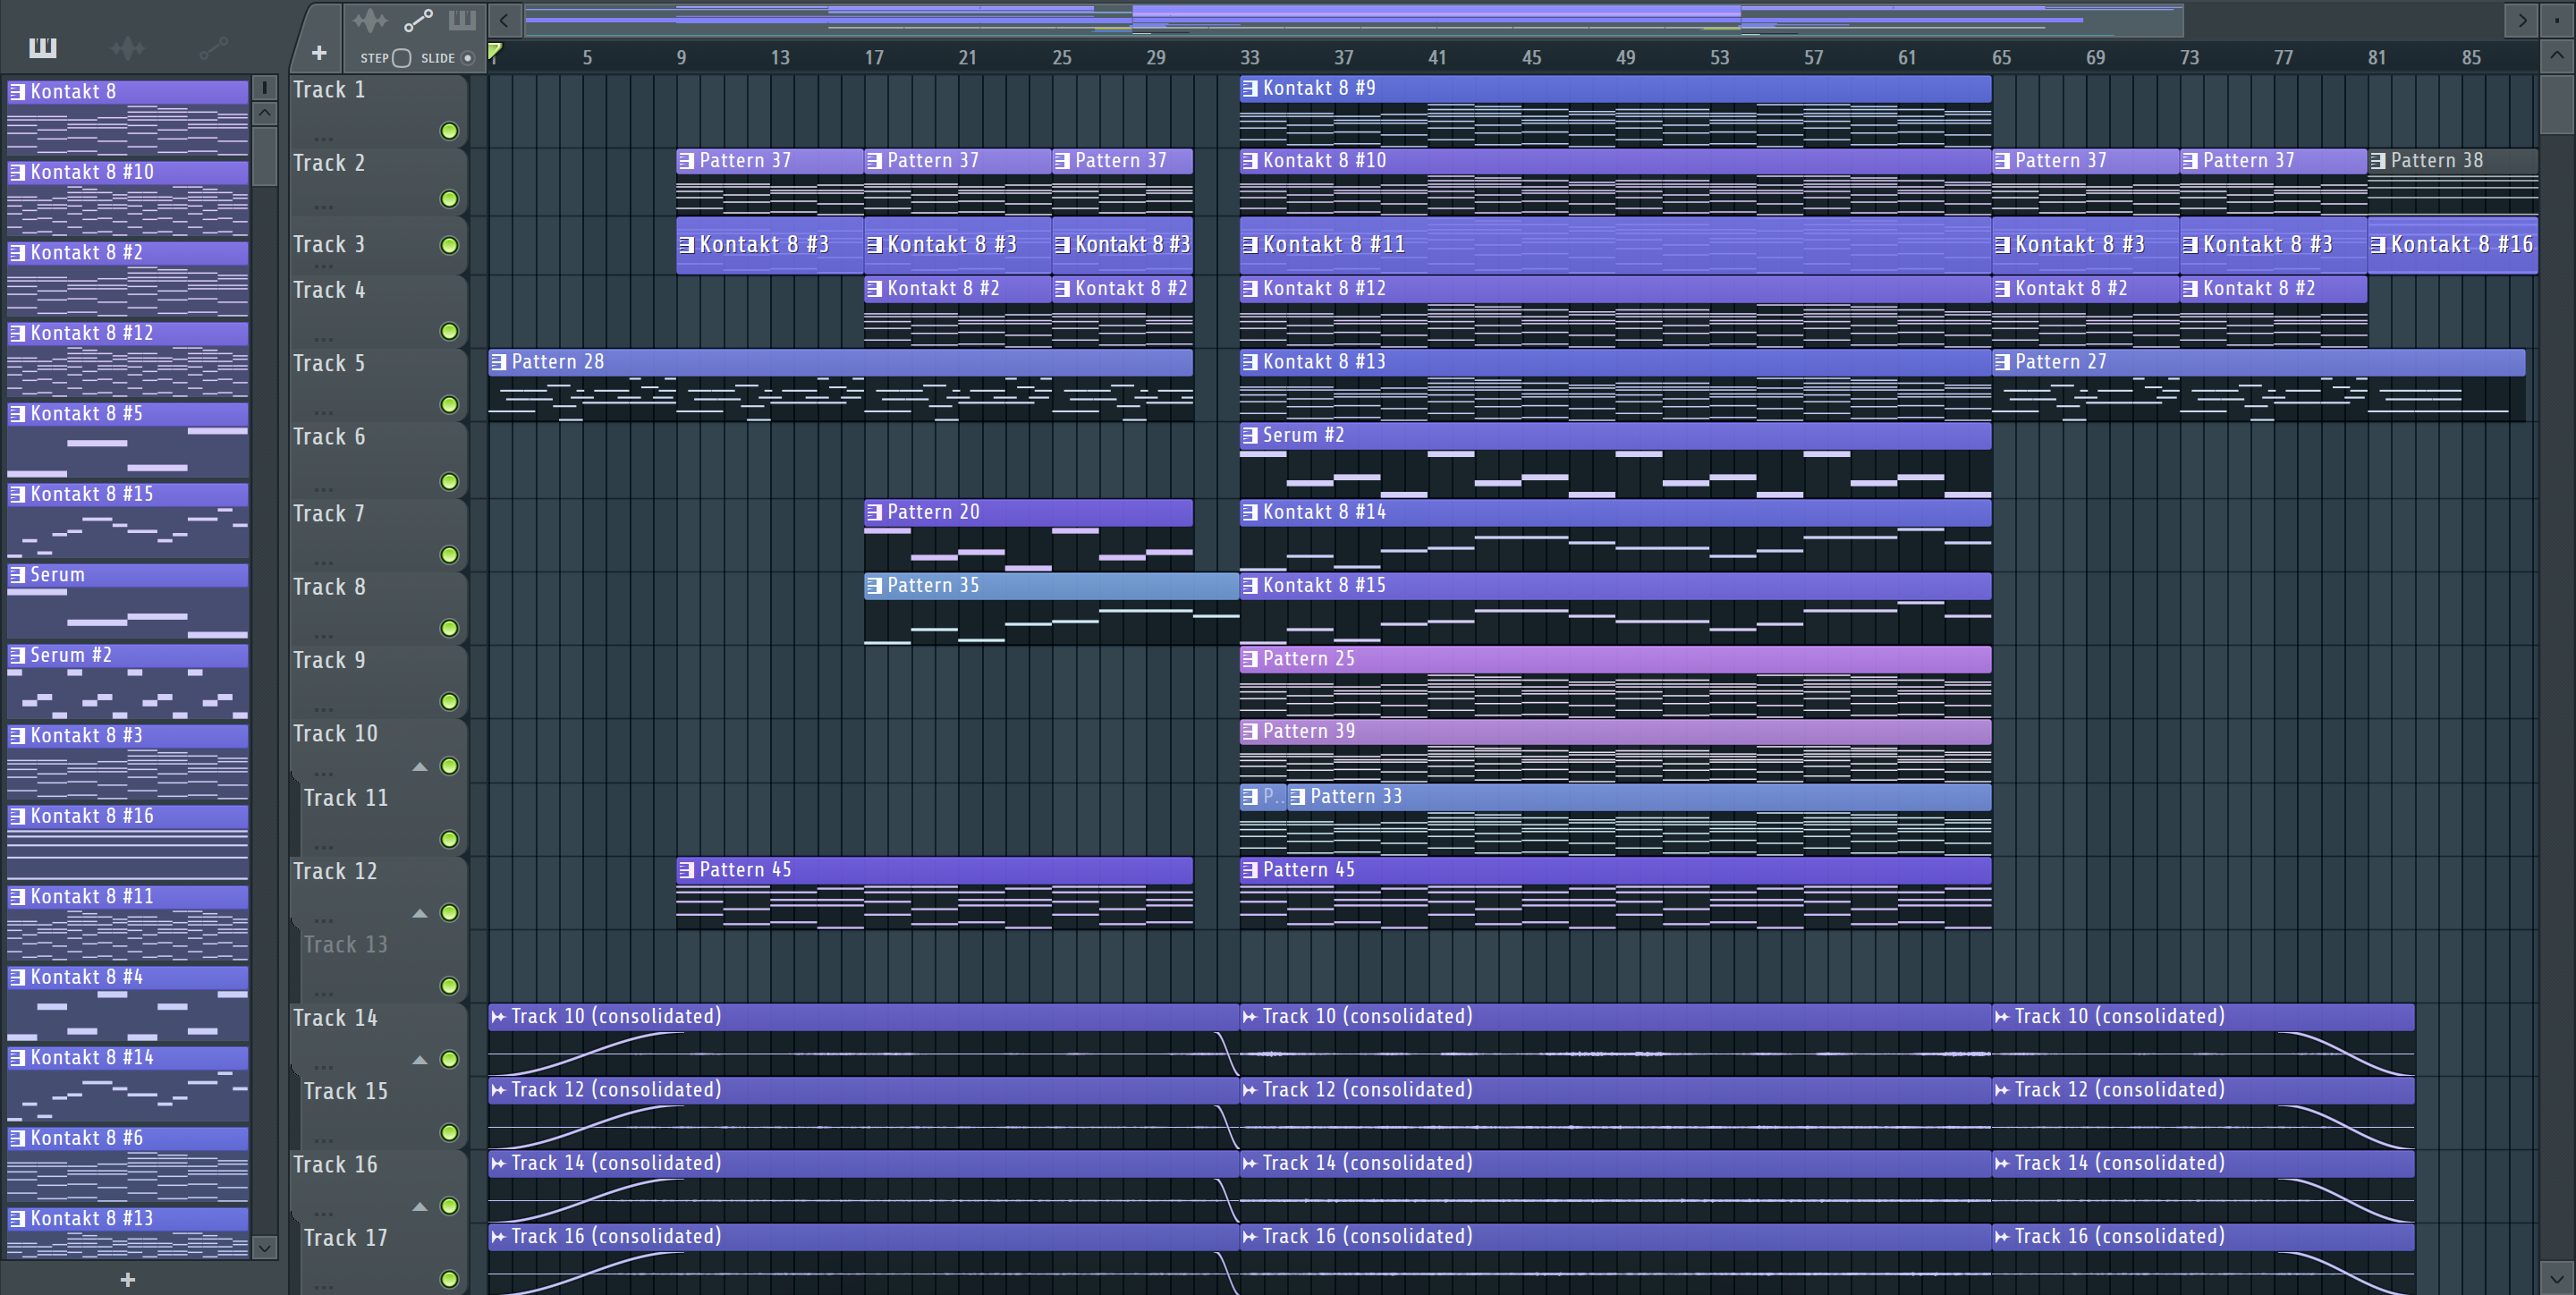Switch picker to the Audio clips tab

128,47
